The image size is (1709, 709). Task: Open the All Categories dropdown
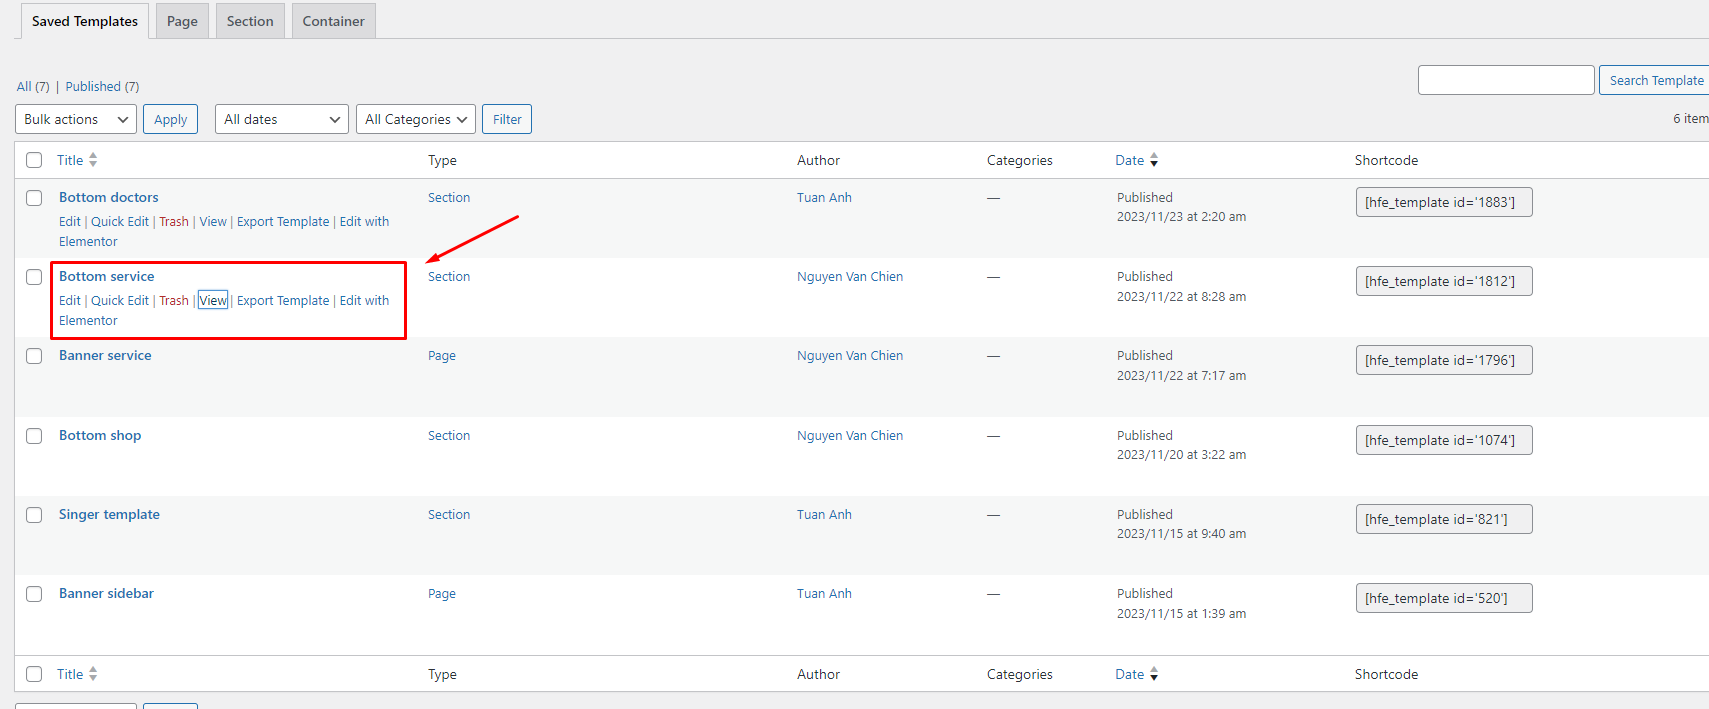pos(415,119)
